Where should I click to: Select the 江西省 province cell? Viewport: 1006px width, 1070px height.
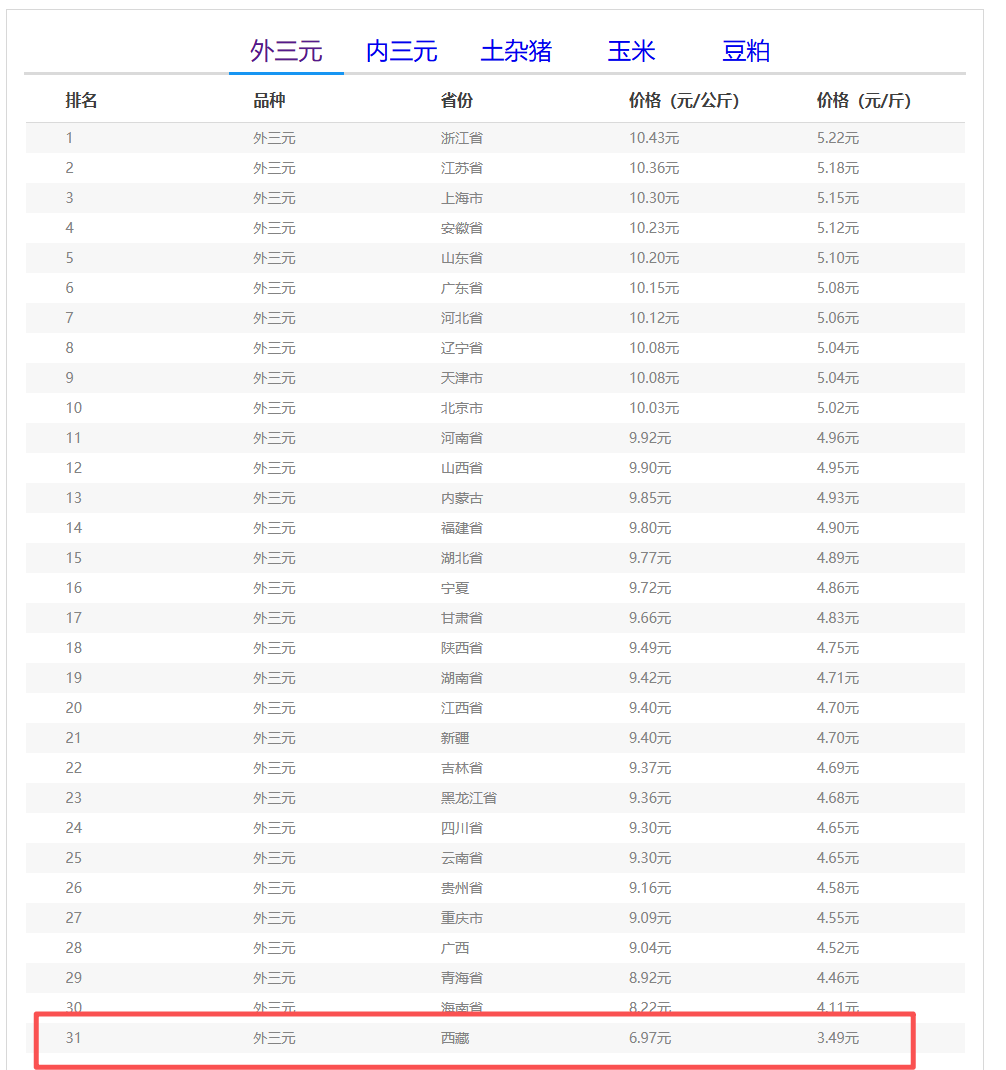pyautogui.click(x=461, y=708)
